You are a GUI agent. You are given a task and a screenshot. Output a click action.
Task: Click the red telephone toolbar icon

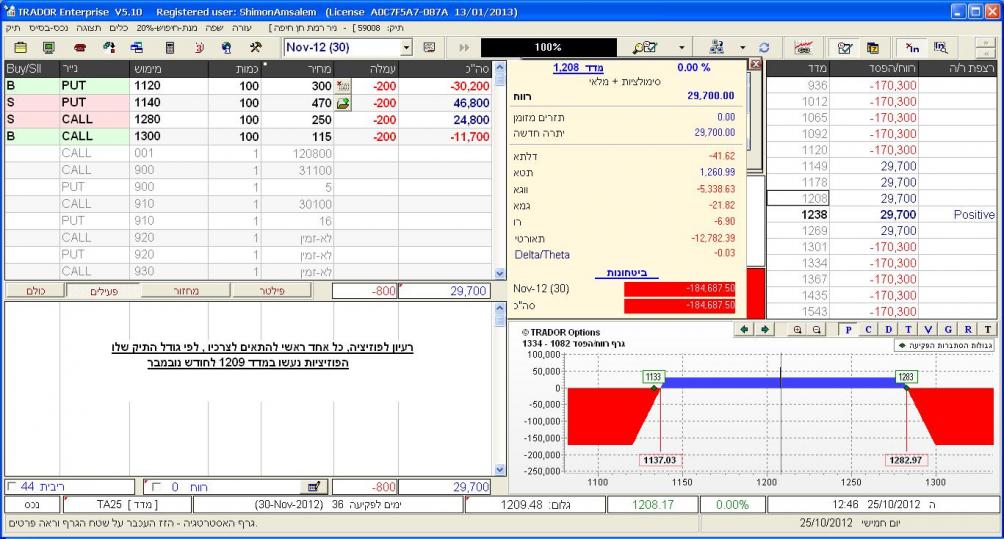[x=80, y=47]
